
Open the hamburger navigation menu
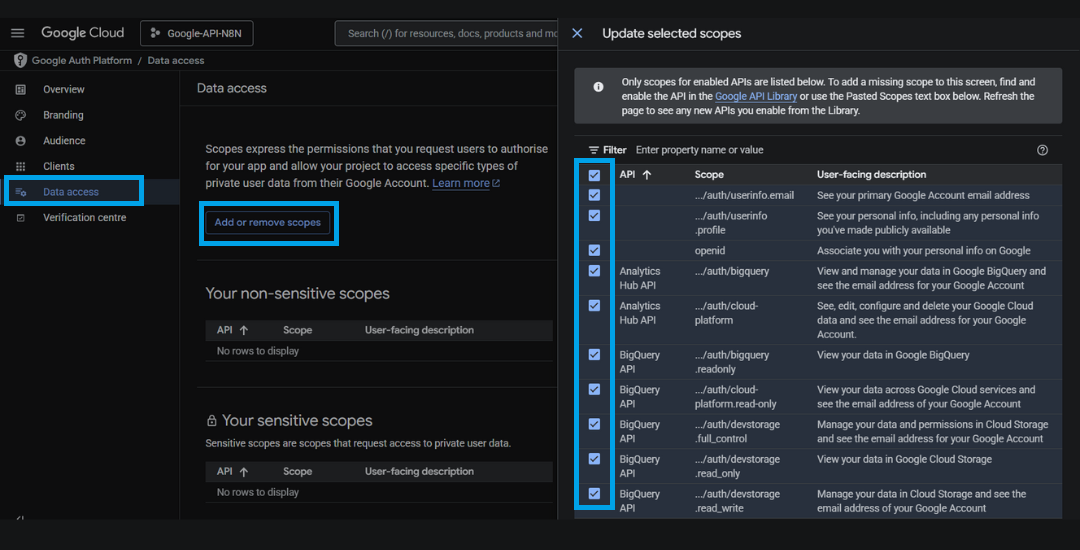pyautogui.click(x=17, y=33)
